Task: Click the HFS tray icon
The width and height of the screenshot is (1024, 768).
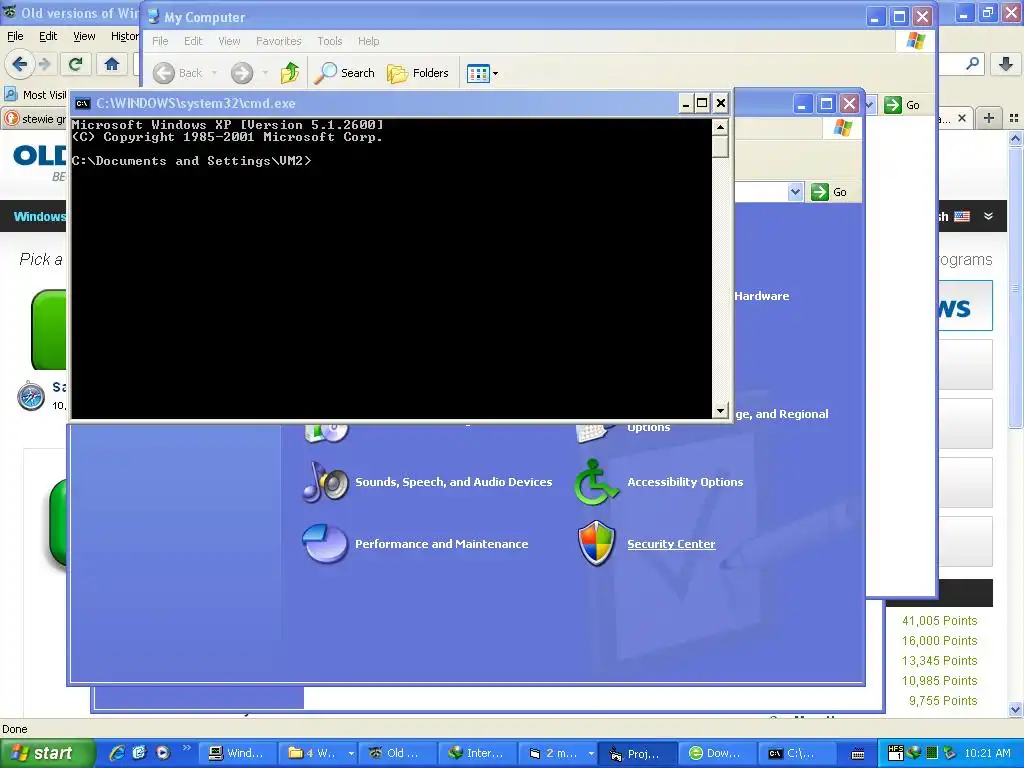Action: tap(896, 753)
